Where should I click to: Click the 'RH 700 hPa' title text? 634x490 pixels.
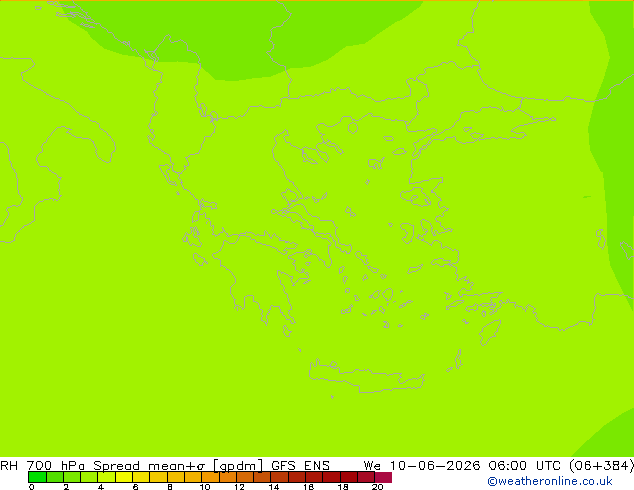tap(42, 465)
